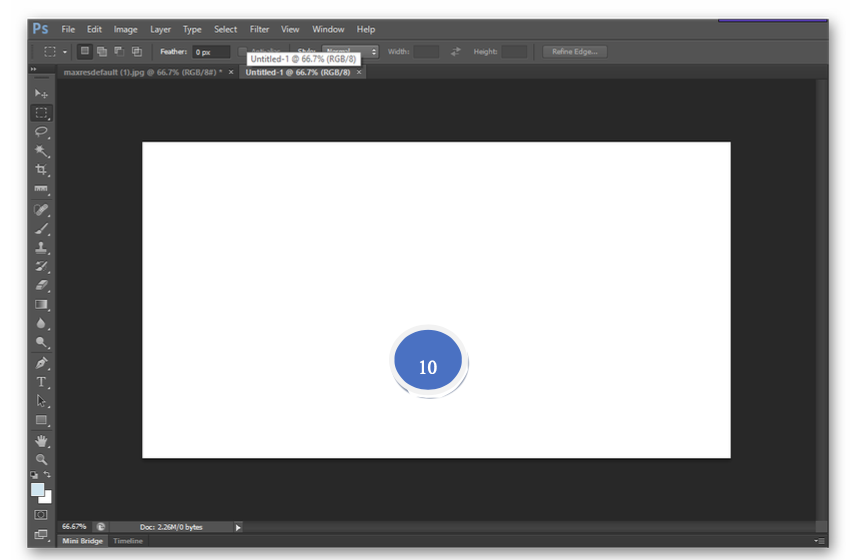859x560 pixels.
Task: Click the foreground color swatch
Action: tap(37, 489)
